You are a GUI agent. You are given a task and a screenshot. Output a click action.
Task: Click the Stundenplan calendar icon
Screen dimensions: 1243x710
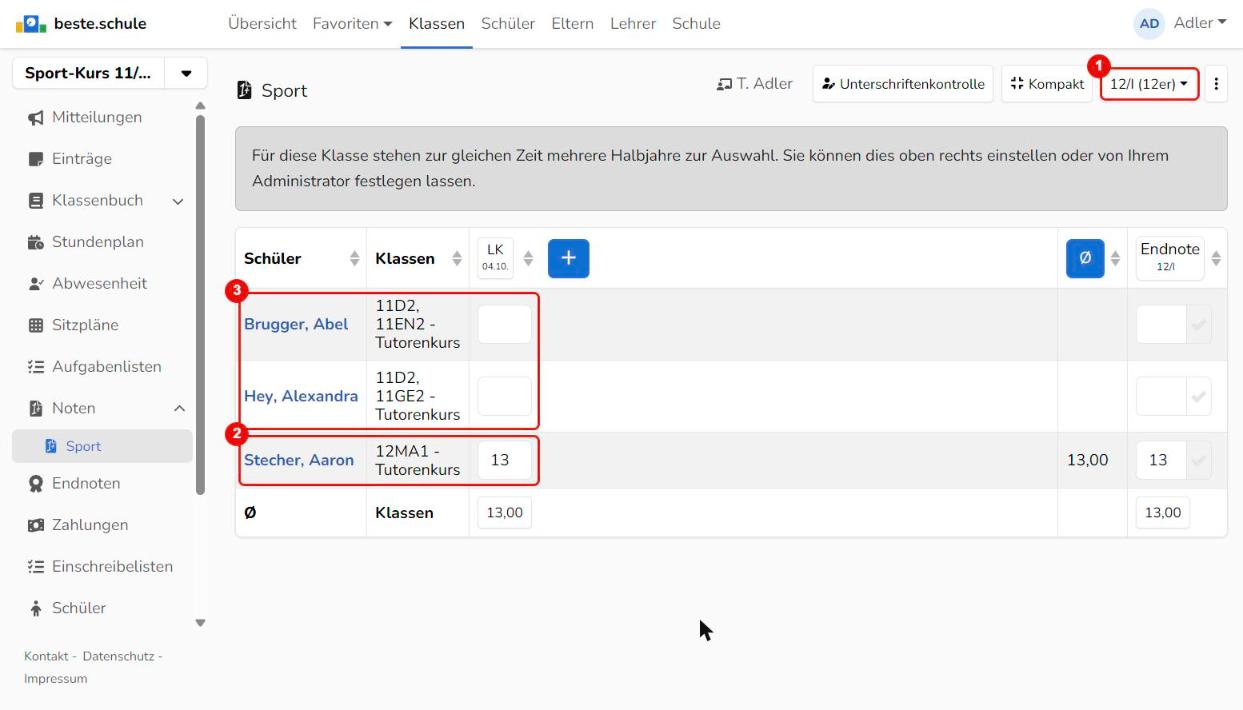[x=36, y=242]
